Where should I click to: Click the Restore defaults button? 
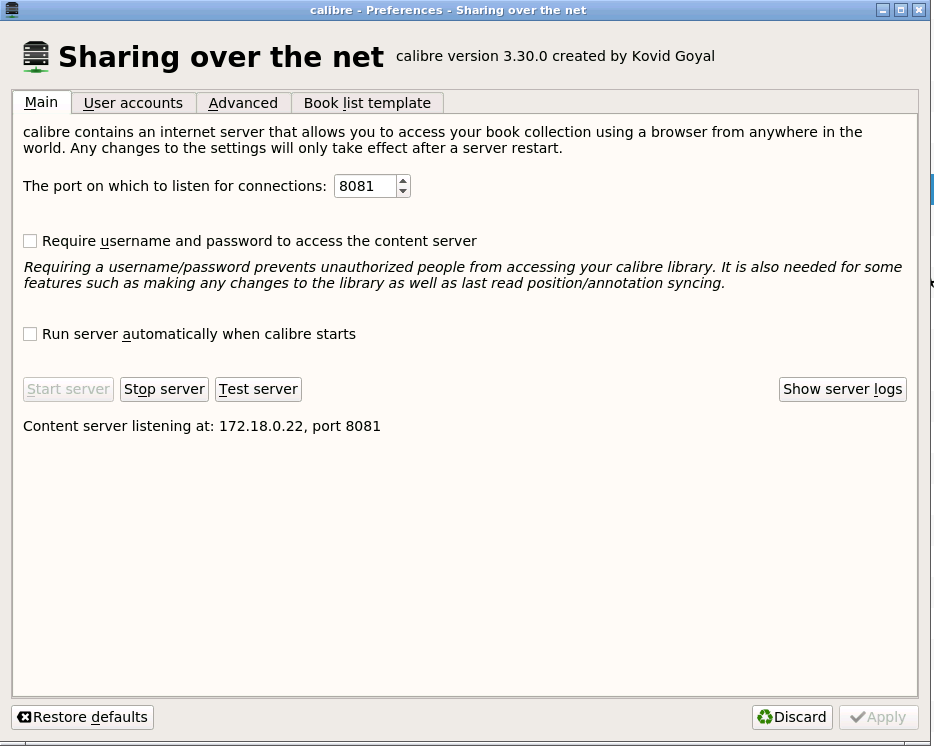click(82, 717)
